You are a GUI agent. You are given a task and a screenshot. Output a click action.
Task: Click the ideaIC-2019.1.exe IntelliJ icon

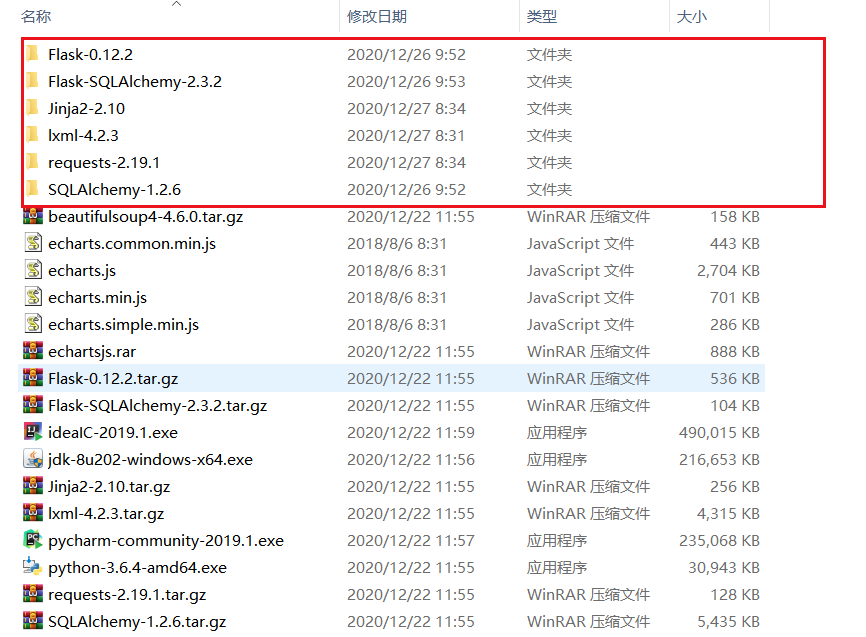pyautogui.click(x=33, y=431)
